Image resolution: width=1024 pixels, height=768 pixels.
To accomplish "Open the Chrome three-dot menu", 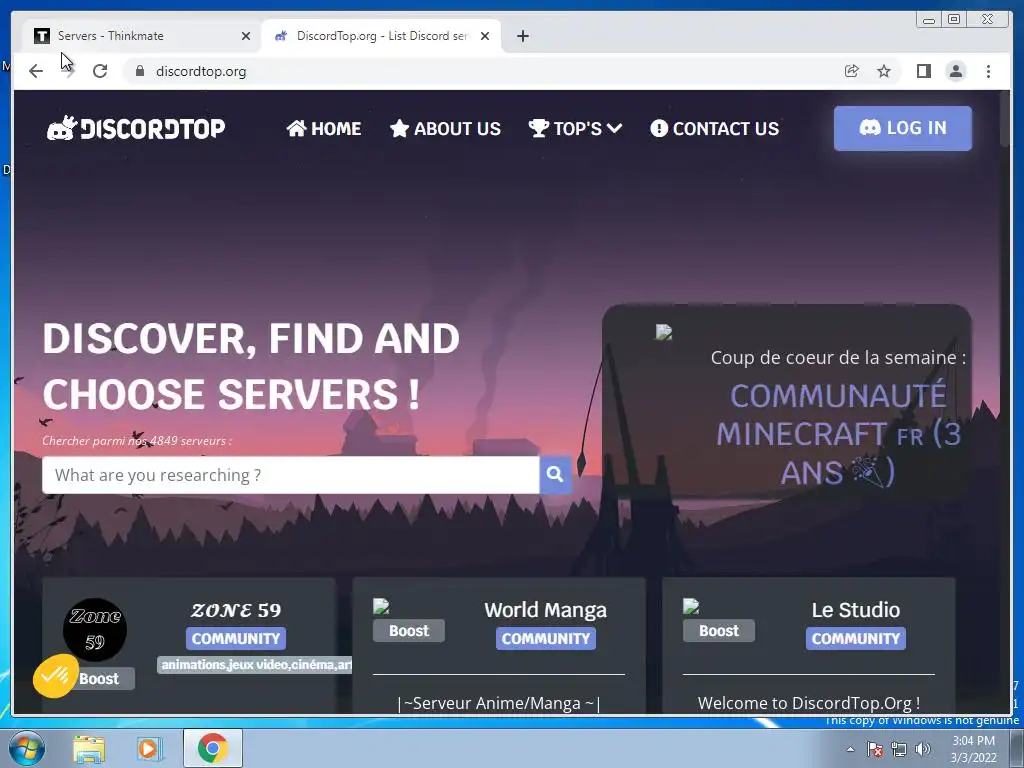I will [988, 71].
